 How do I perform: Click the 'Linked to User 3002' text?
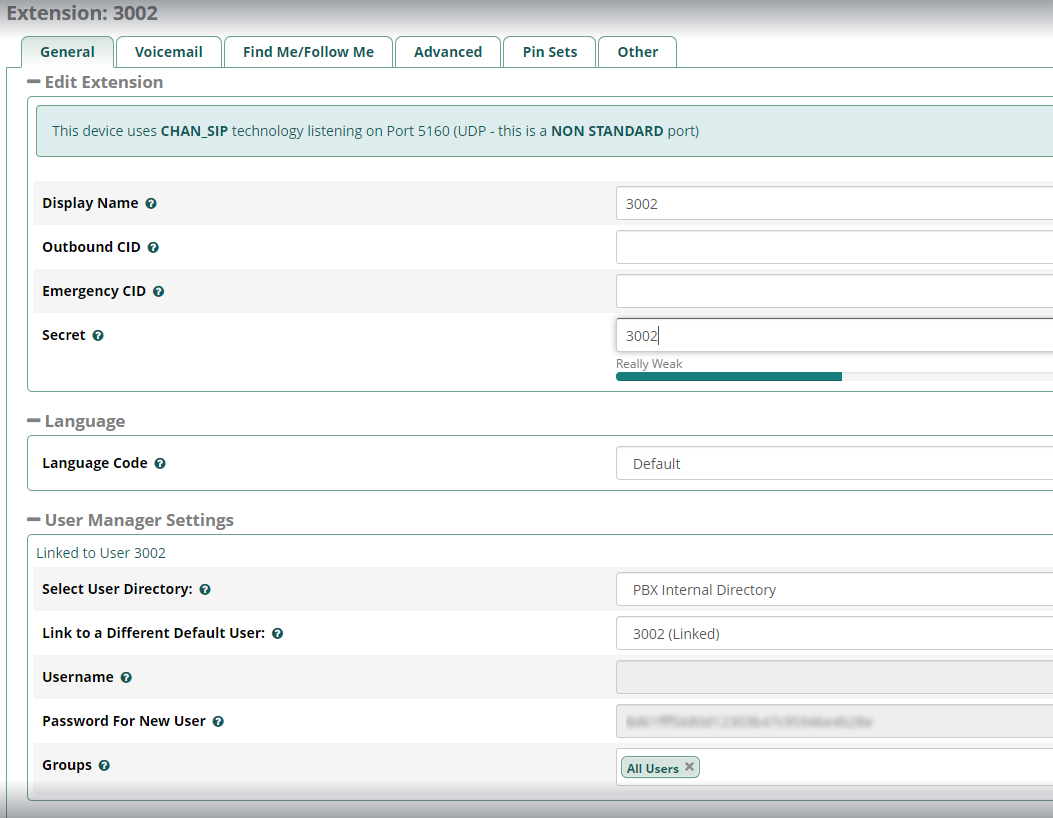101,553
